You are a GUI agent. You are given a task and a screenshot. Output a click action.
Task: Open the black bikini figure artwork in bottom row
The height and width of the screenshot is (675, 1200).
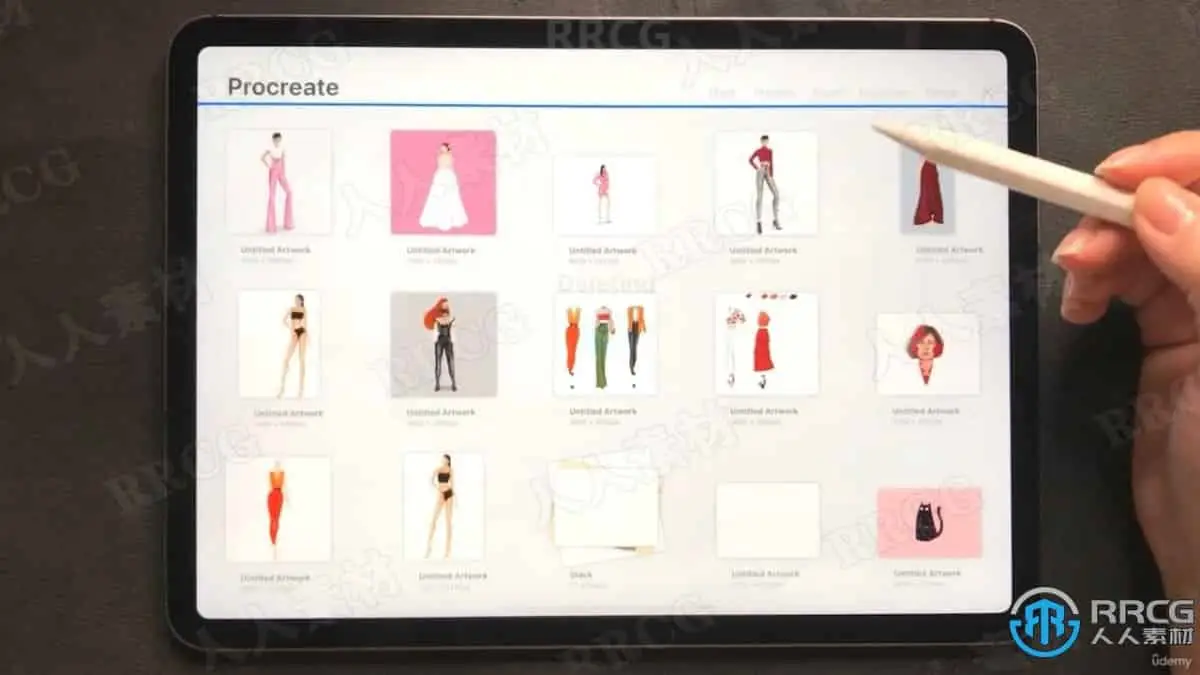tap(443, 506)
